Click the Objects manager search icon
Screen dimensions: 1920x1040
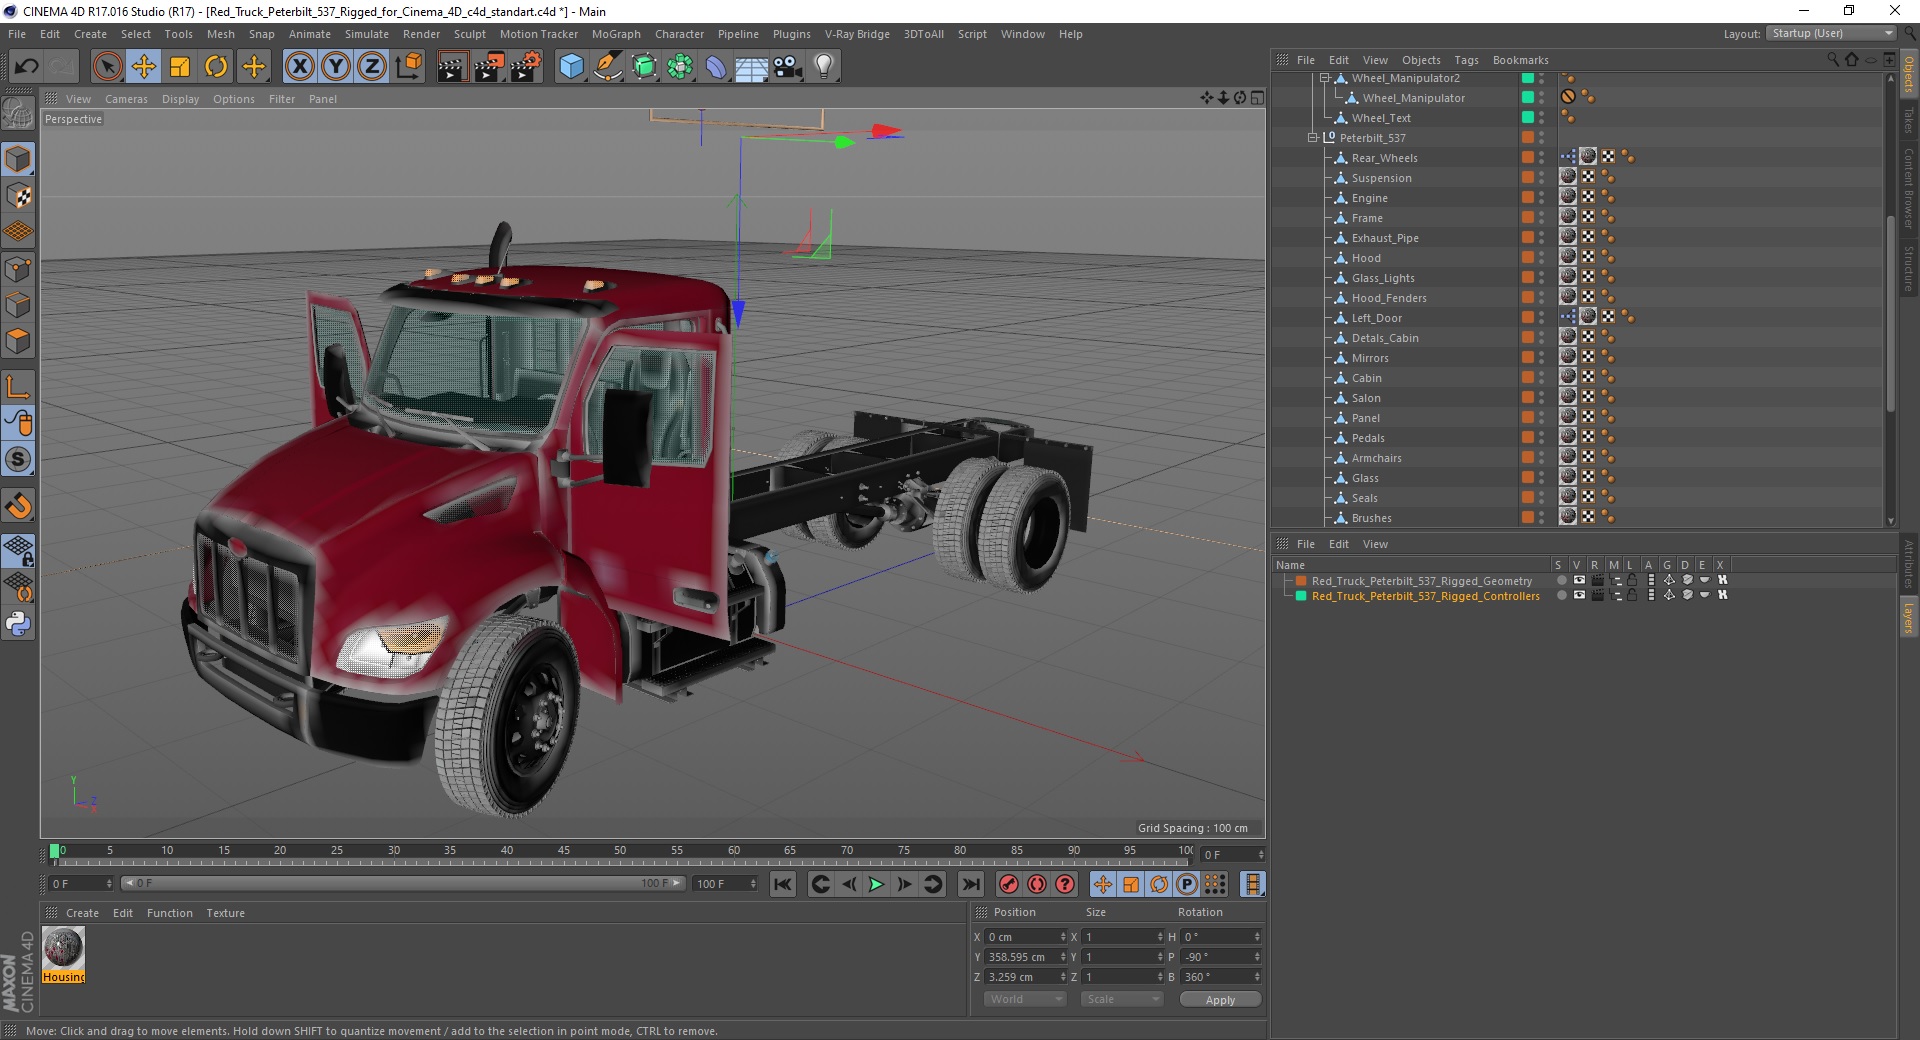click(x=1832, y=60)
